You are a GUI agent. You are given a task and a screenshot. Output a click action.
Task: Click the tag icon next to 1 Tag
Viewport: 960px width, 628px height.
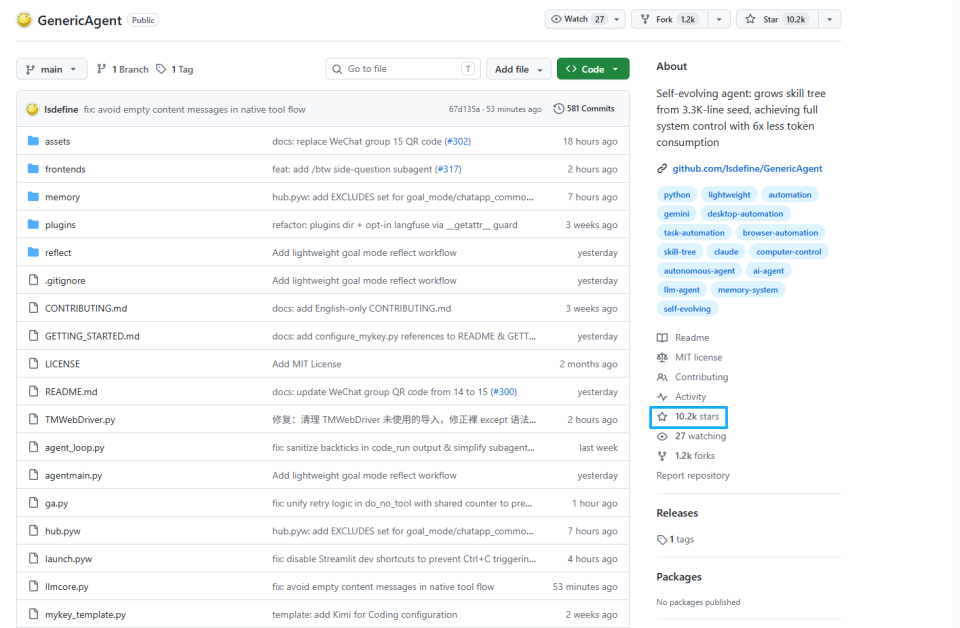tap(161, 69)
